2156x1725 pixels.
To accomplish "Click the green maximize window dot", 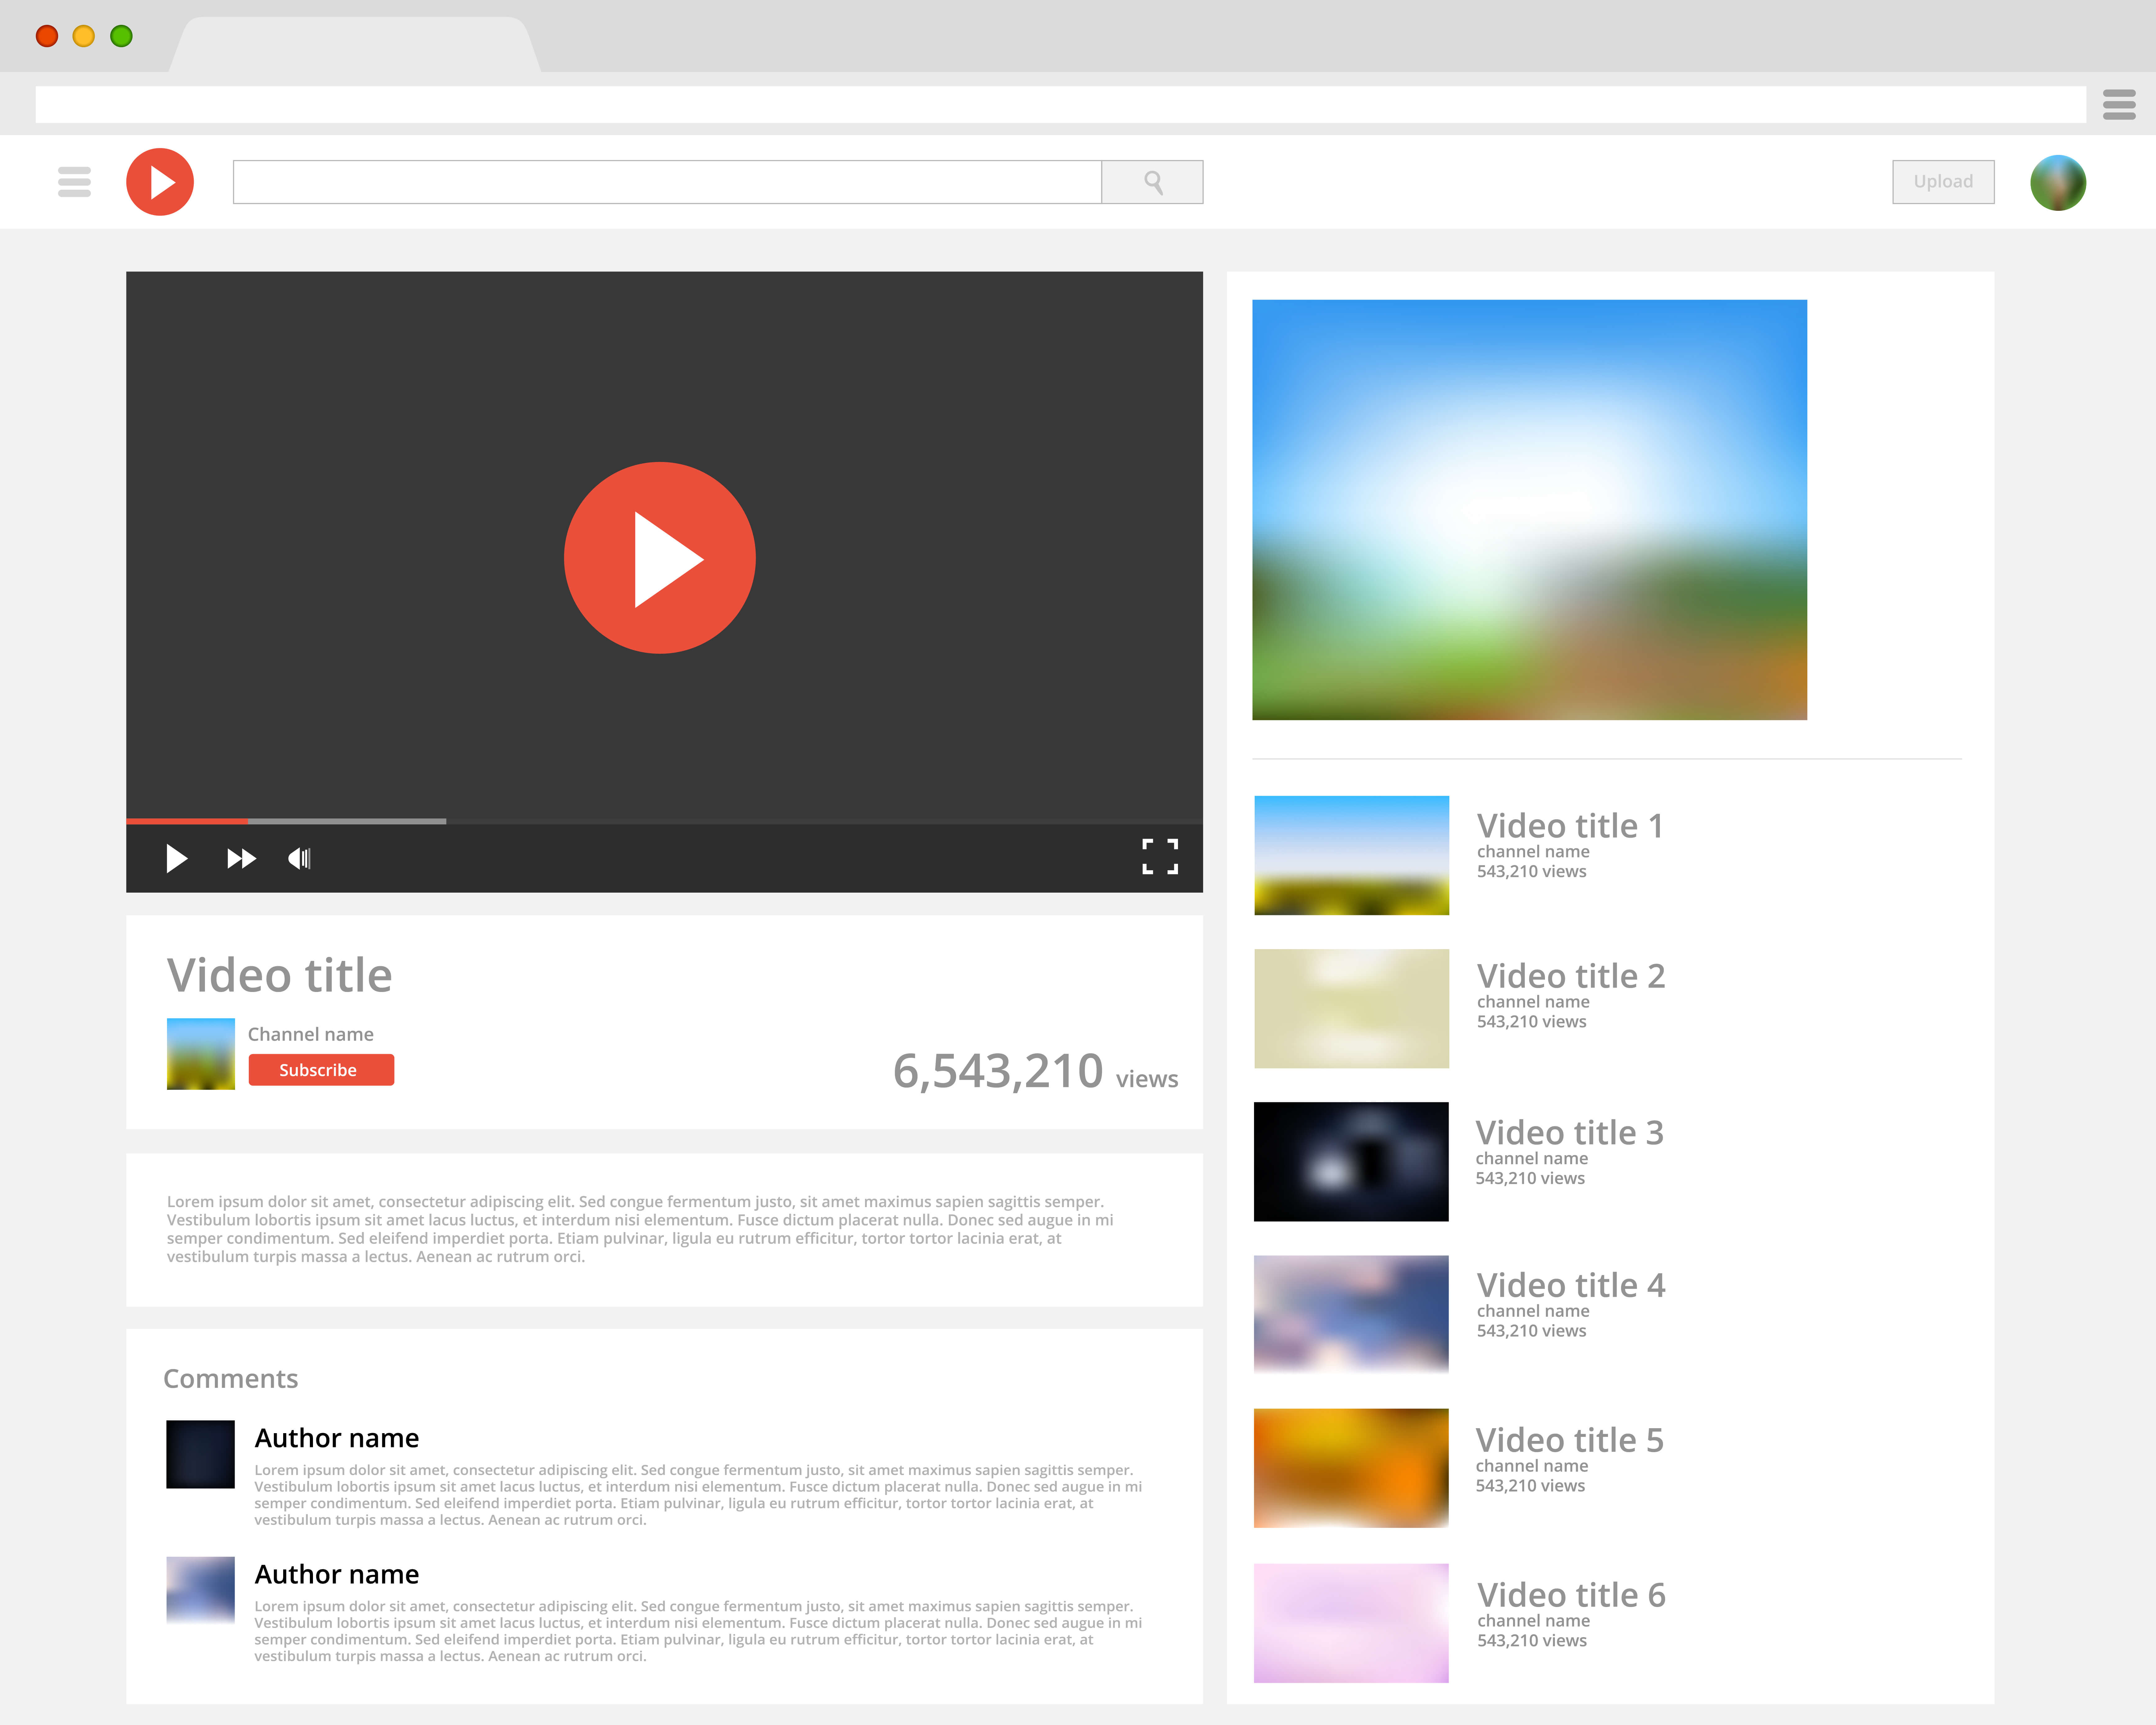I will coord(121,36).
